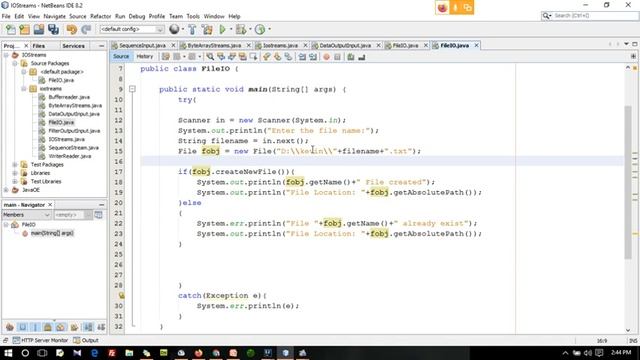This screenshot has height=360, width=640.
Task: Switch editor to Source view
Action: (x=121, y=57)
